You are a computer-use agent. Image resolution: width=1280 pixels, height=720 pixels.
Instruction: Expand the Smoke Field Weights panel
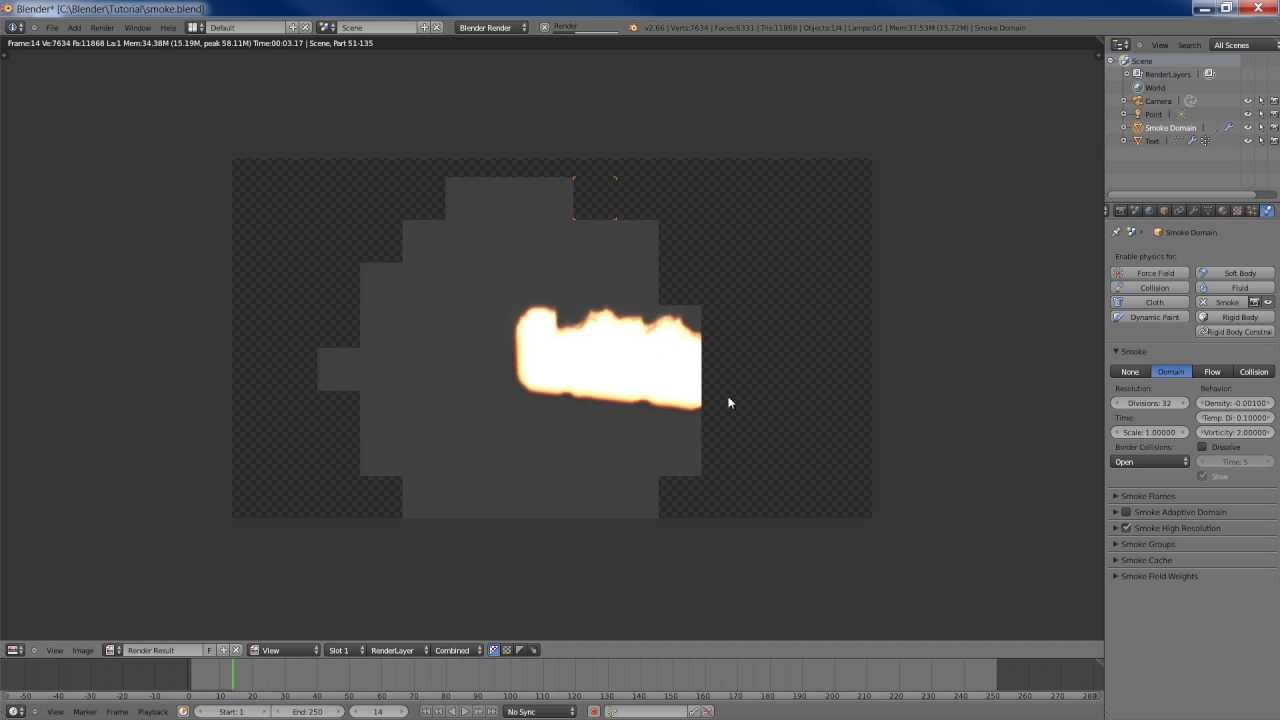coord(1159,576)
